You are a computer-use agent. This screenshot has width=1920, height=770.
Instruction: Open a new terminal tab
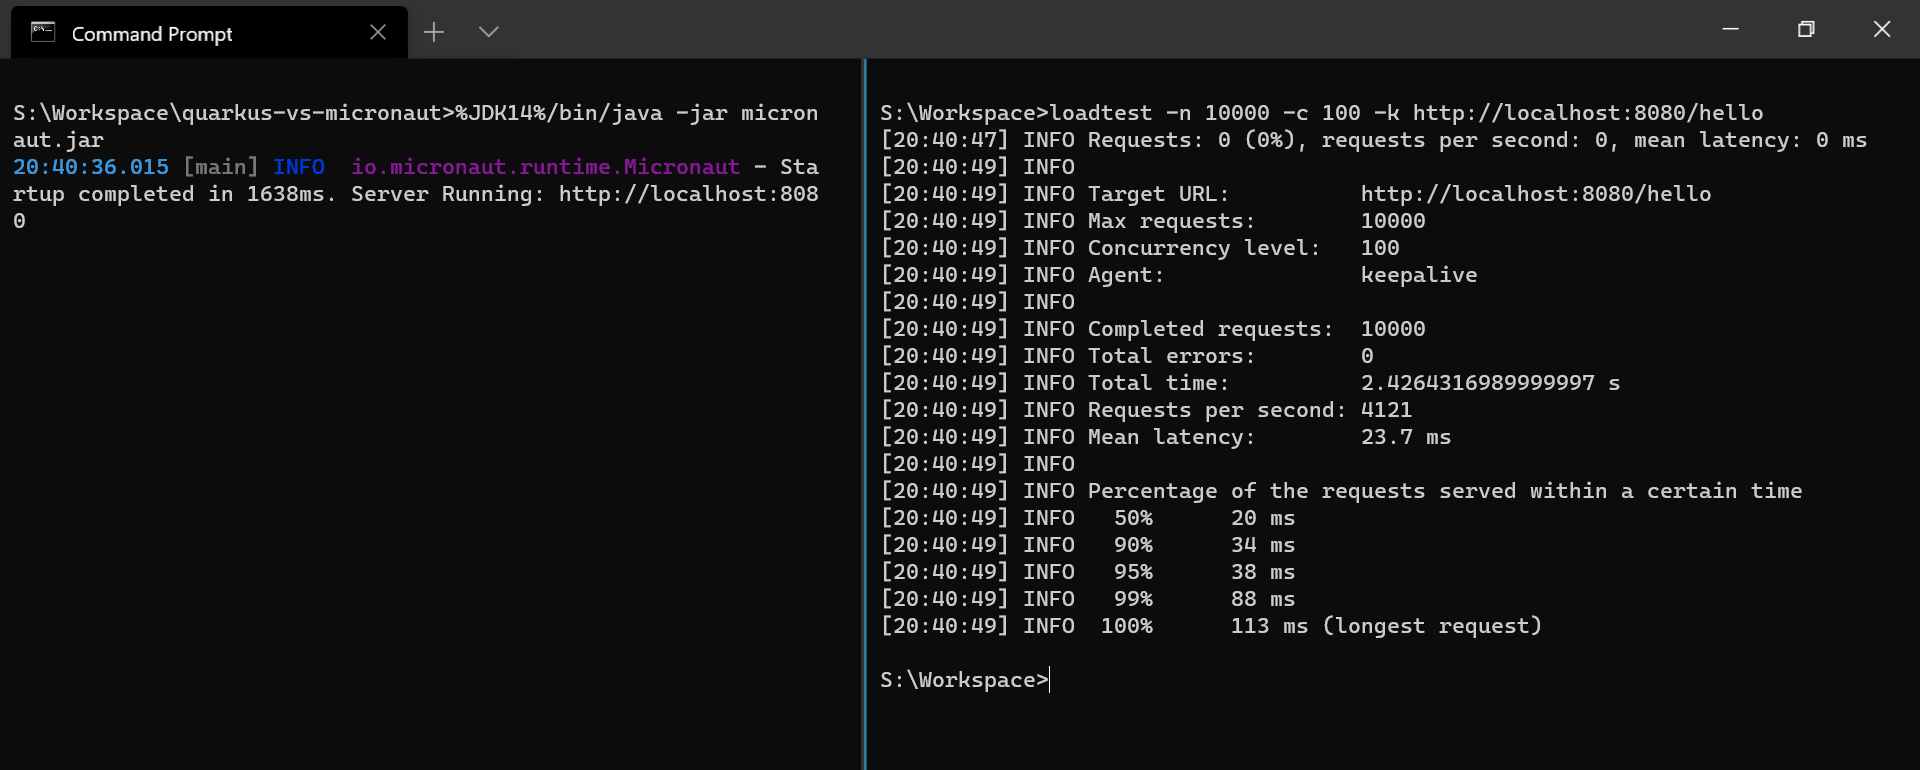tap(433, 32)
